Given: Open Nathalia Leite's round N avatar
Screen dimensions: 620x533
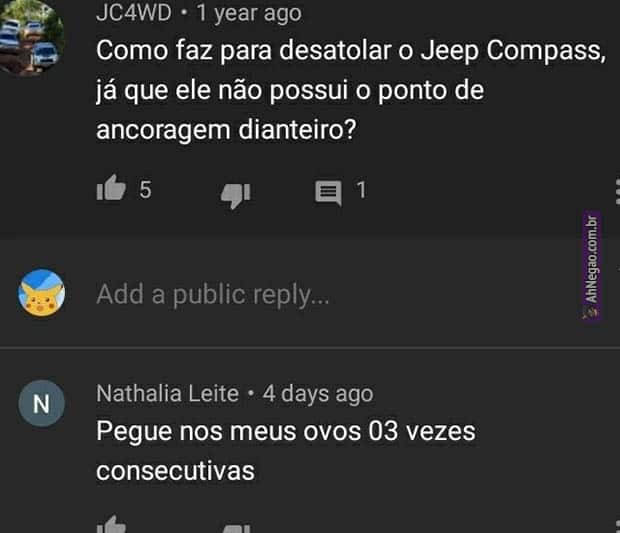Looking at the screenshot, I should pos(42,403).
